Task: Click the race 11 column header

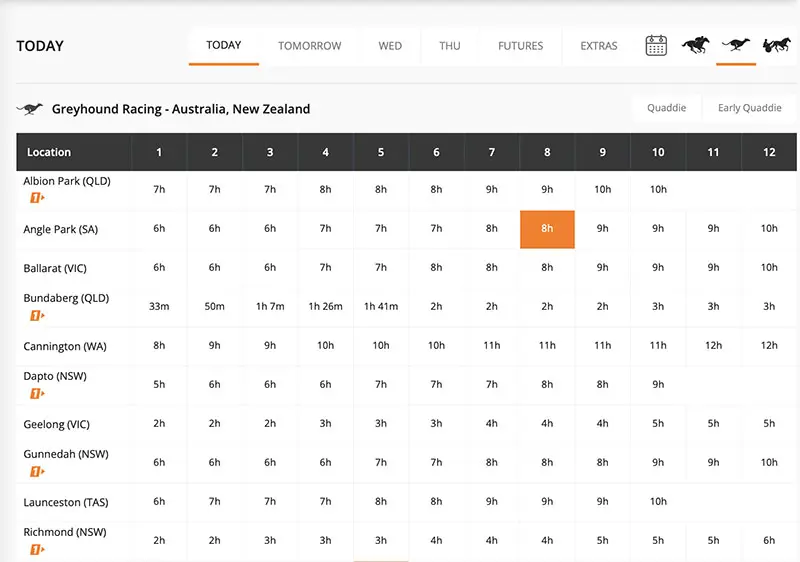Action: (713, 152)
